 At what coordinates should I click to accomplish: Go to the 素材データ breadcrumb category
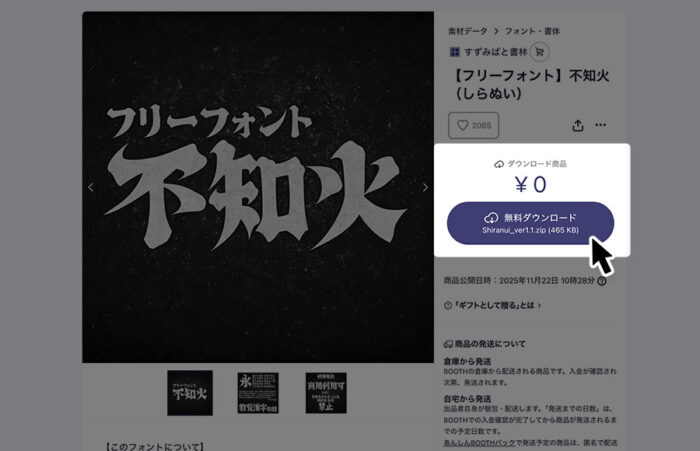[x=467, y=31]
